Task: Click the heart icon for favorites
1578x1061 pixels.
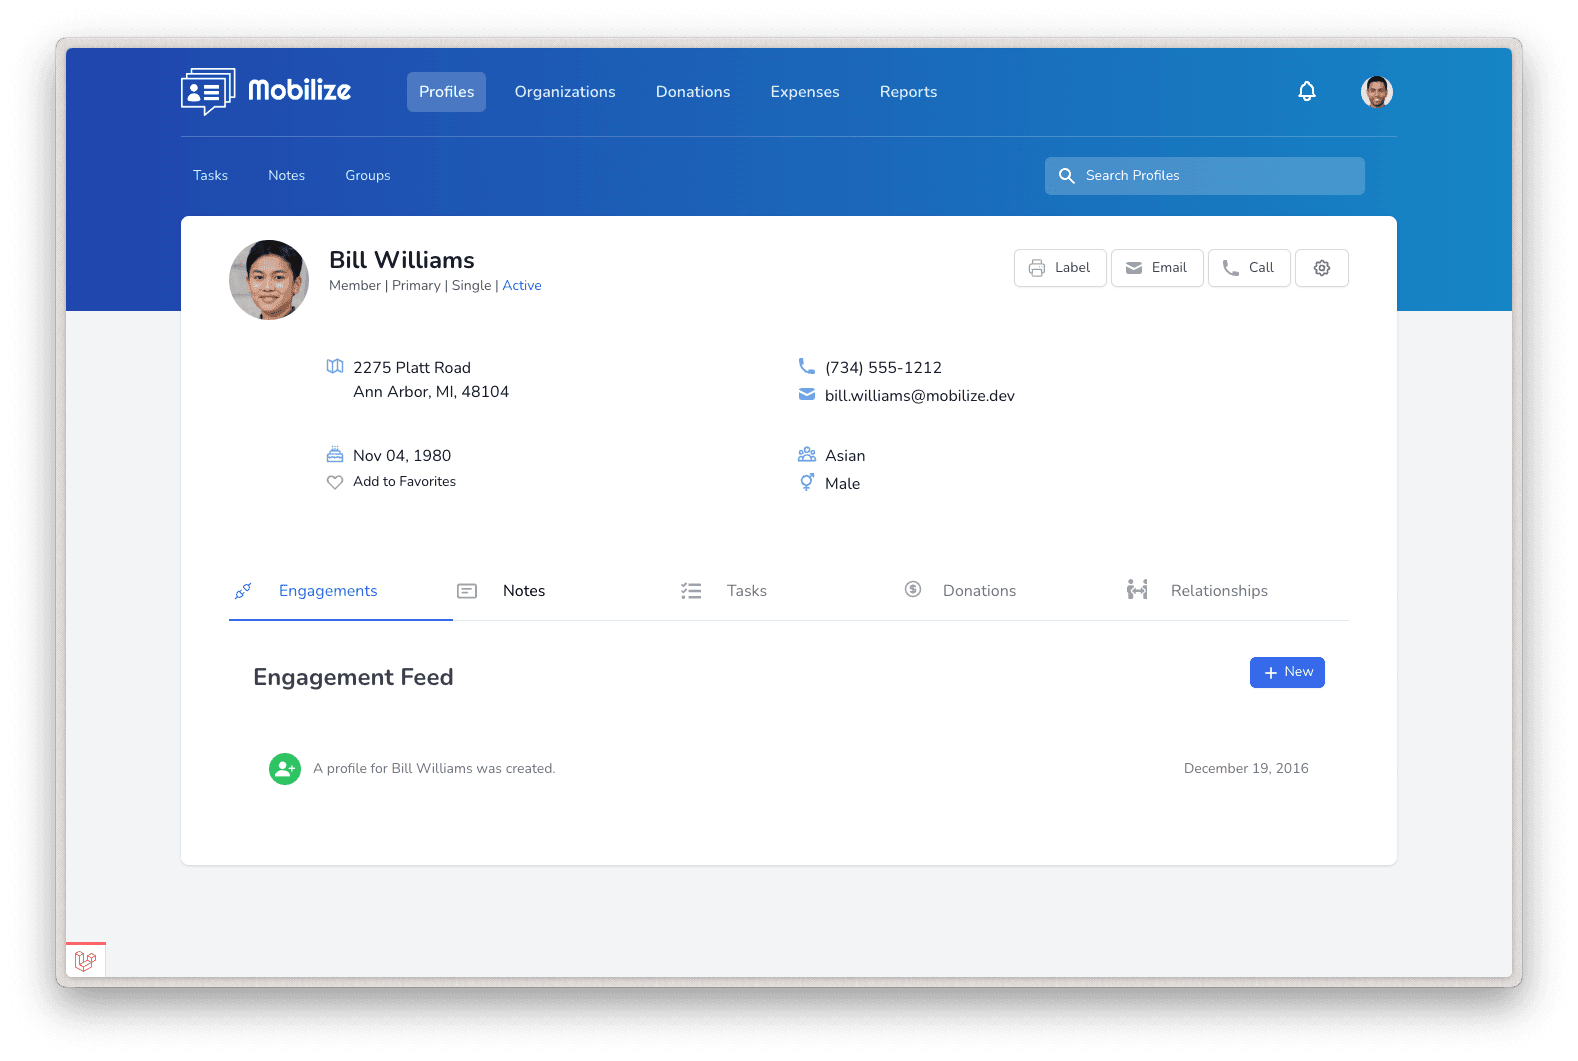Action: coord(335,482)
